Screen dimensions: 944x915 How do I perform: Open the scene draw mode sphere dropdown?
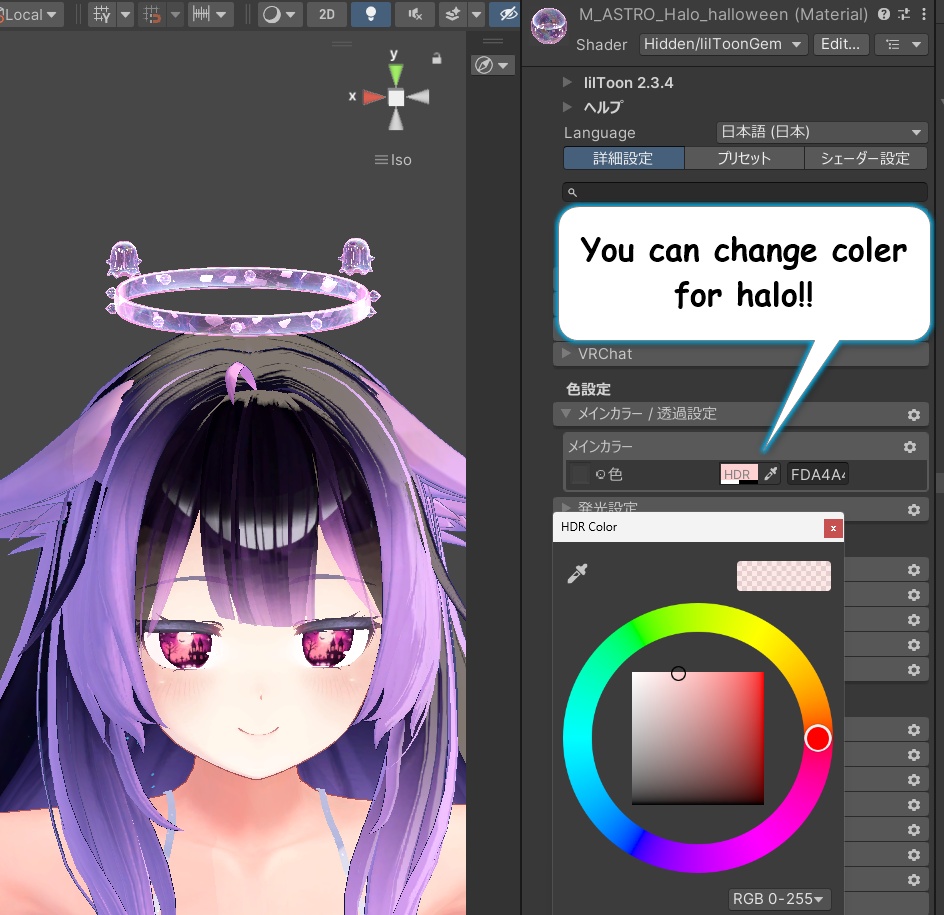pyautogui.click(x=280, y=14)
